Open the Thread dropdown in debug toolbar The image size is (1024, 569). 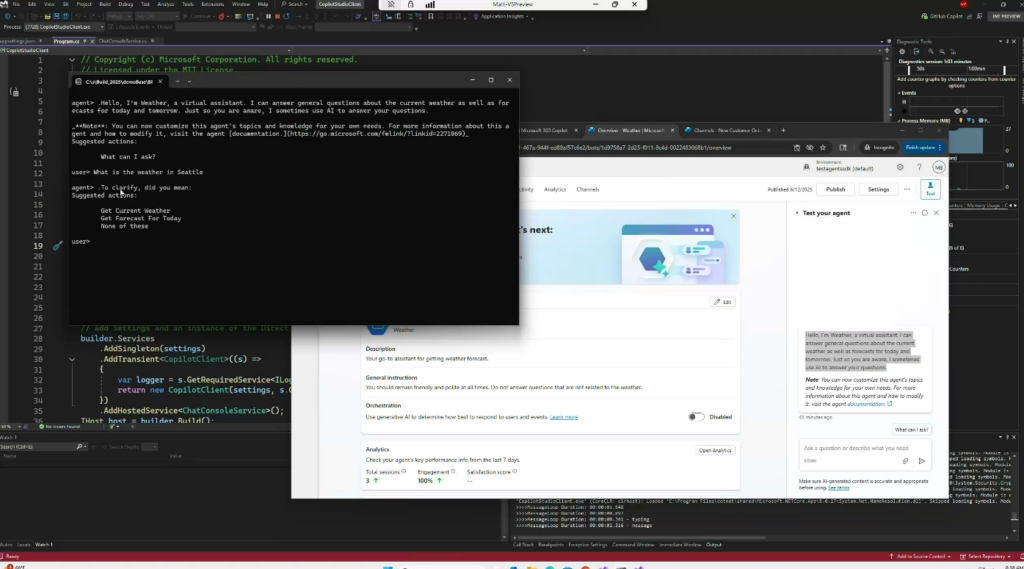tap(215, 27)
